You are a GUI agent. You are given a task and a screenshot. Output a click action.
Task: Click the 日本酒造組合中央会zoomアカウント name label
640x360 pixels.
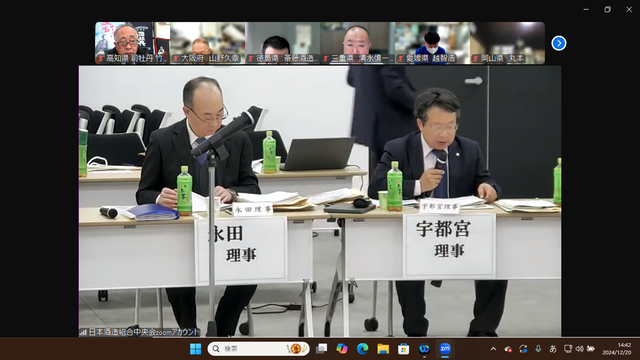139,332
